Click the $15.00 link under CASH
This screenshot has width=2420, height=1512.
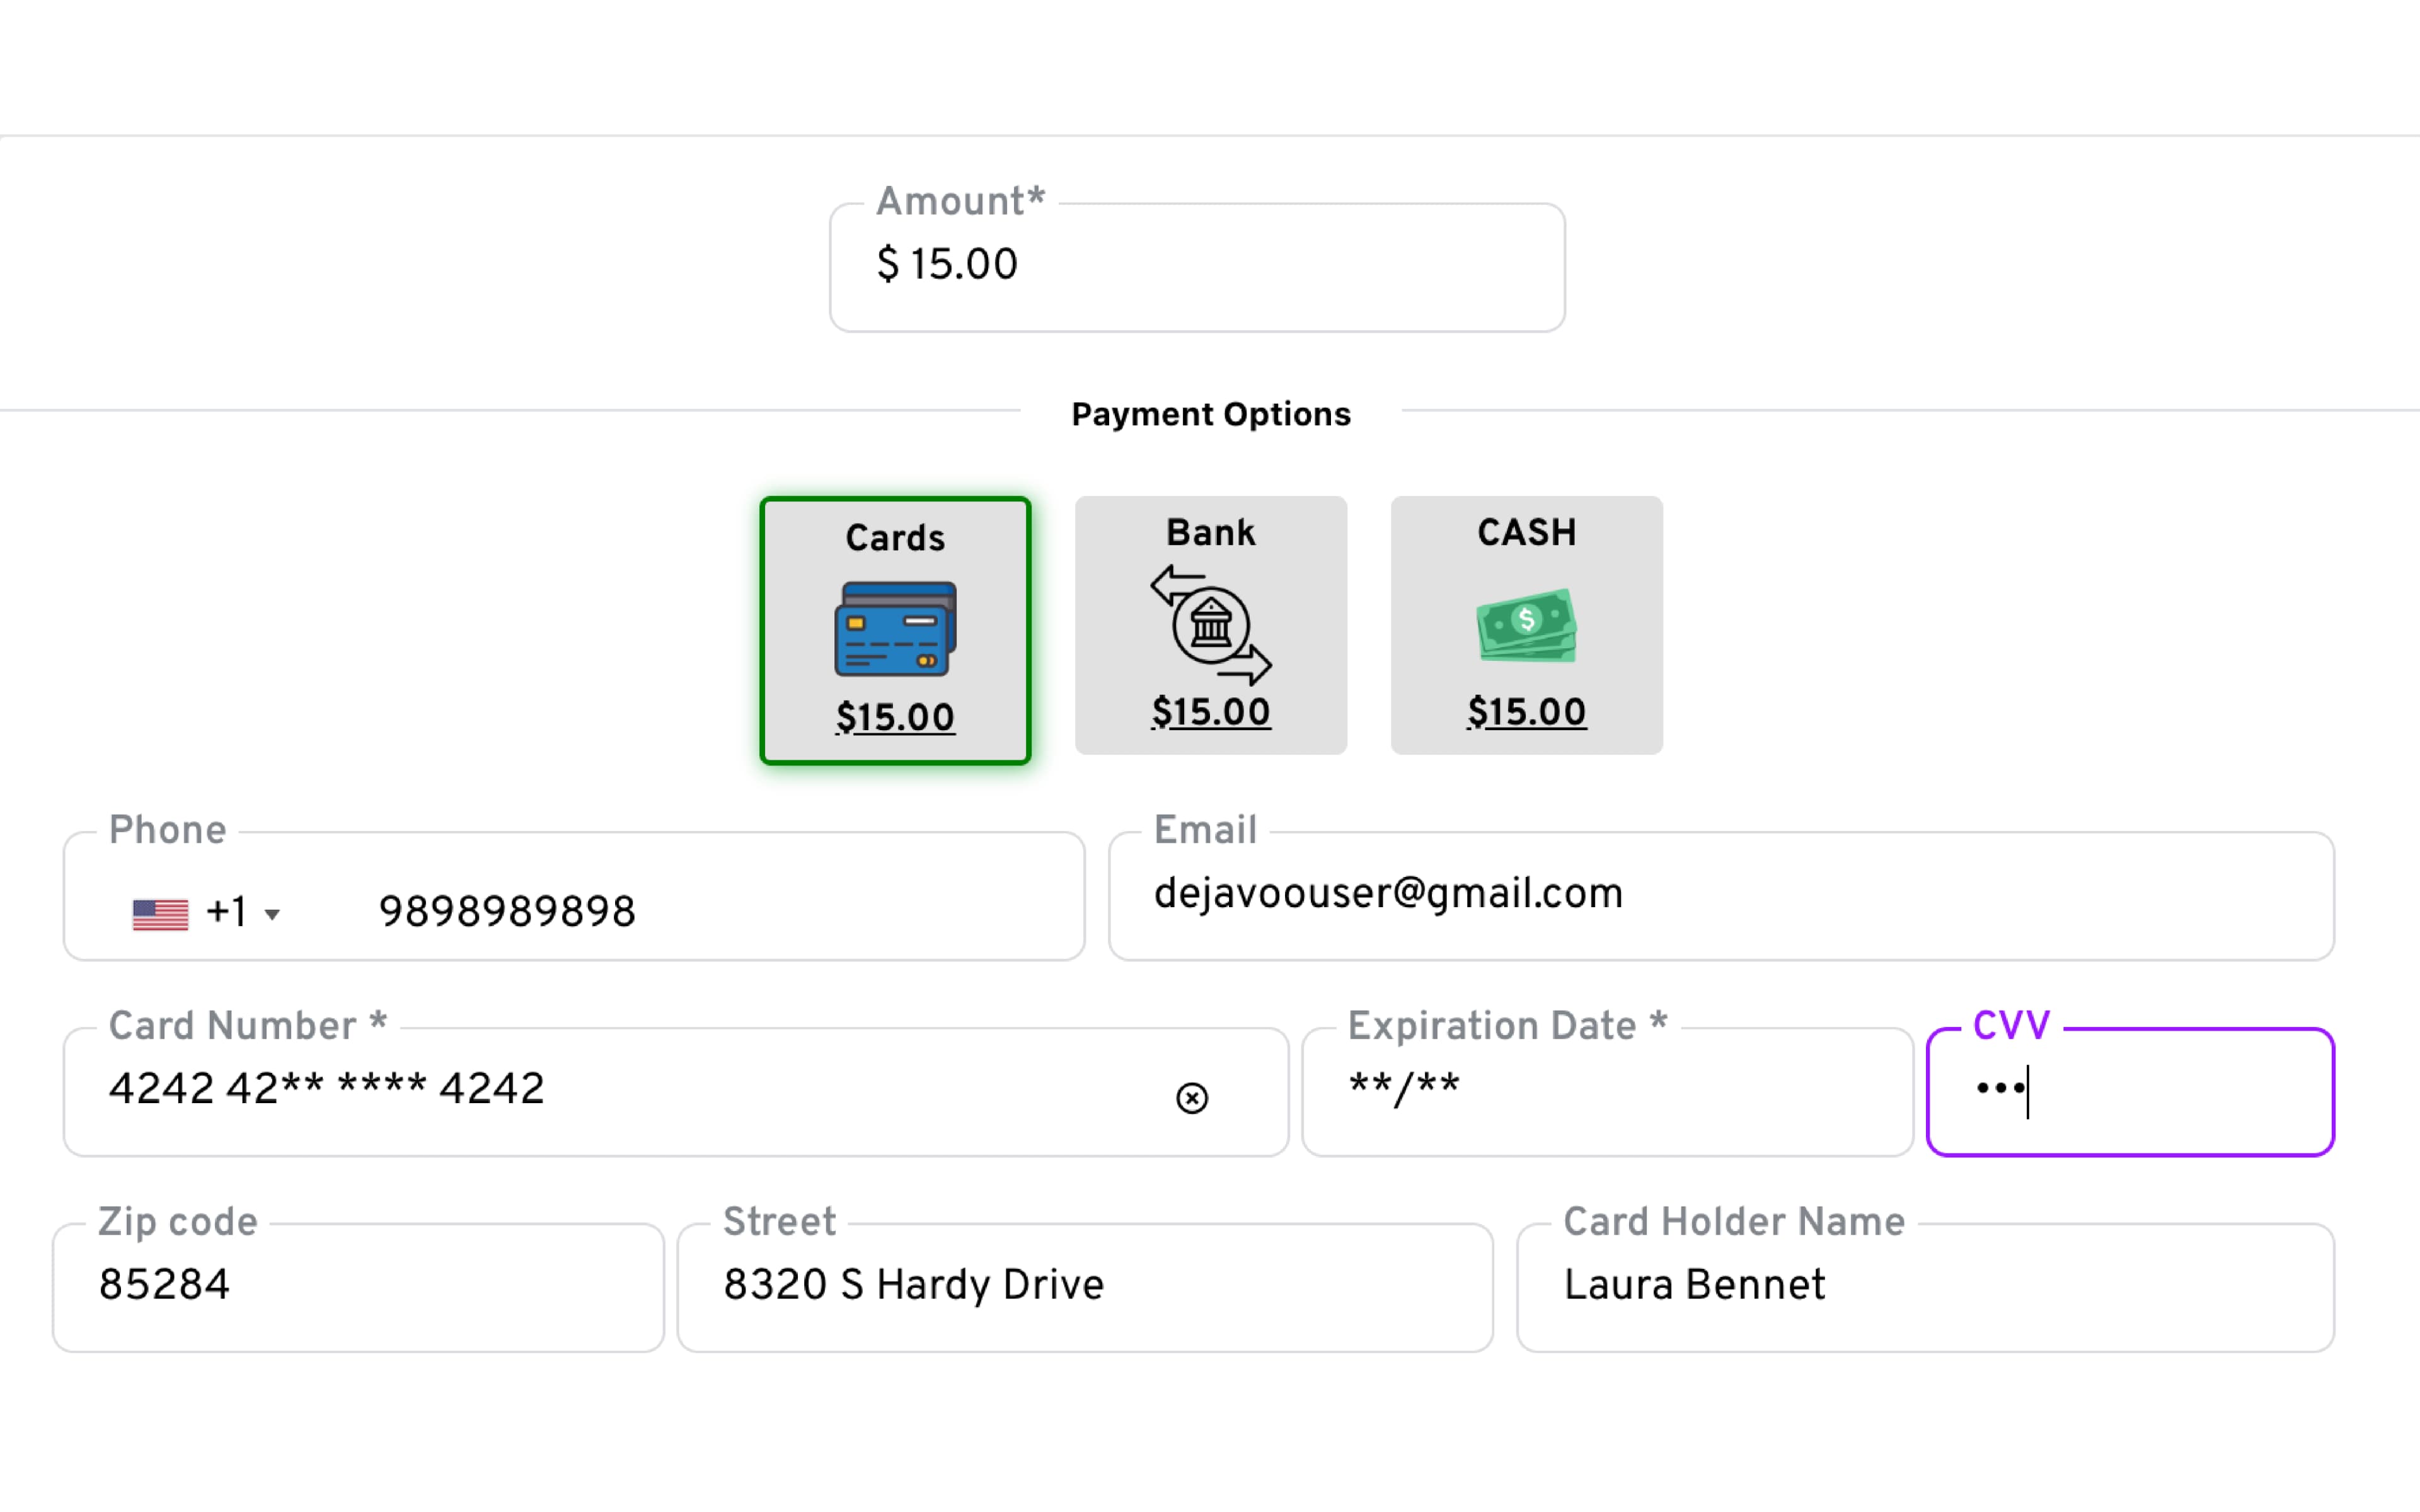(1526, 712)
